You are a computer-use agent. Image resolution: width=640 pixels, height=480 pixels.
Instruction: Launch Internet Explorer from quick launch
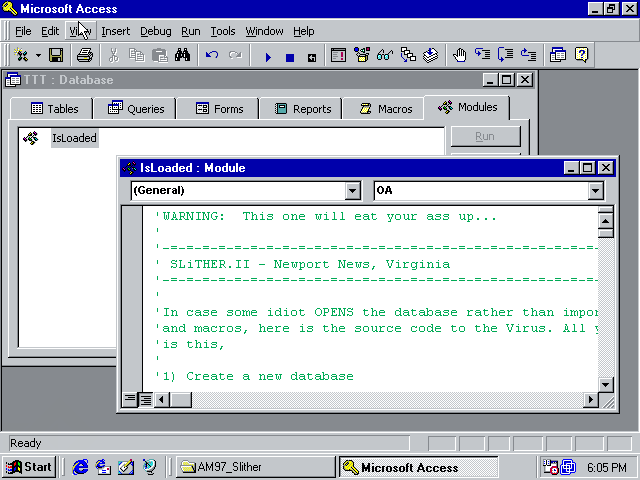point(80,467)
